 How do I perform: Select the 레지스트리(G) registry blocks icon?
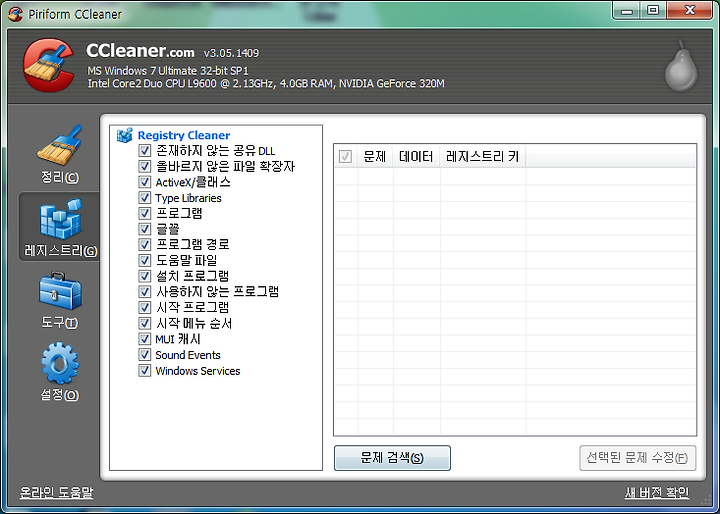(60, 219)
